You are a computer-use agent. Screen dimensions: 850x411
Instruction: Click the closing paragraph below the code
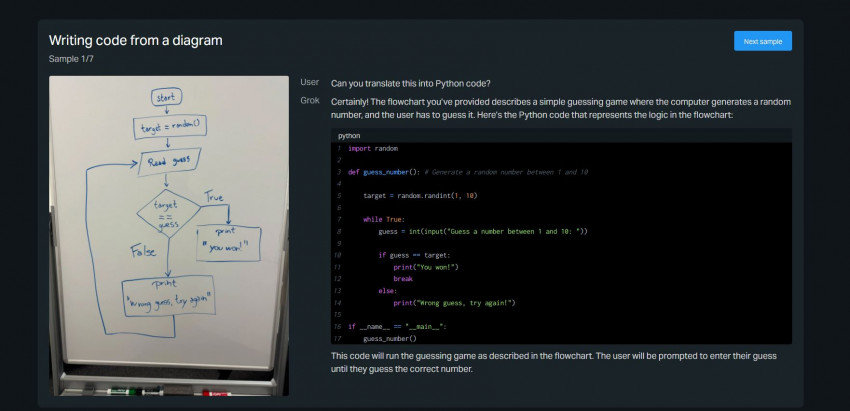[x=553, y=362]
